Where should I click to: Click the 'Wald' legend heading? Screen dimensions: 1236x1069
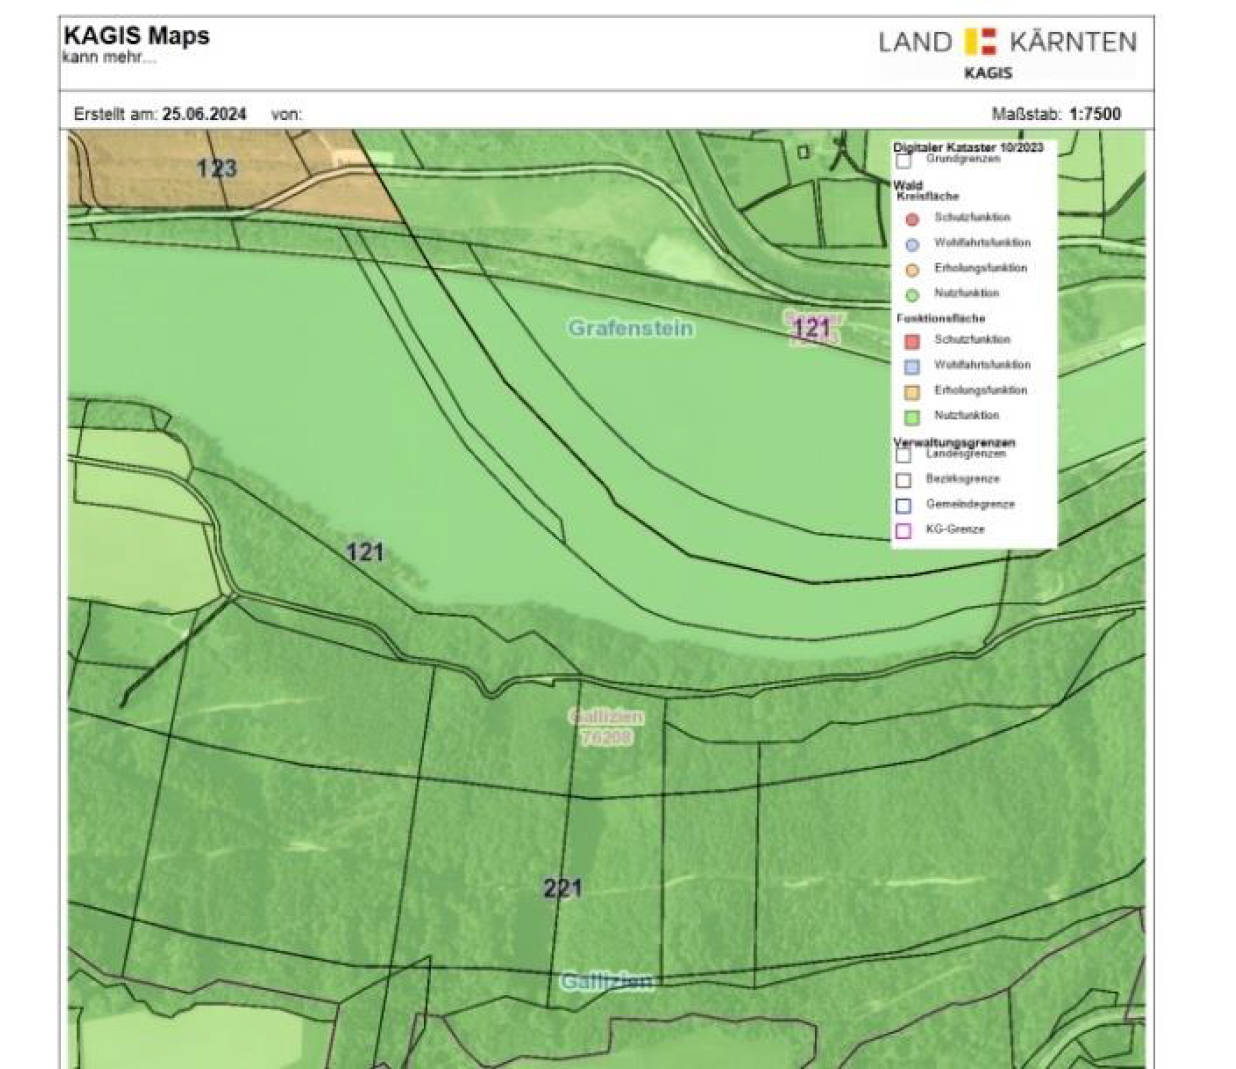click(x=908, y=185)
